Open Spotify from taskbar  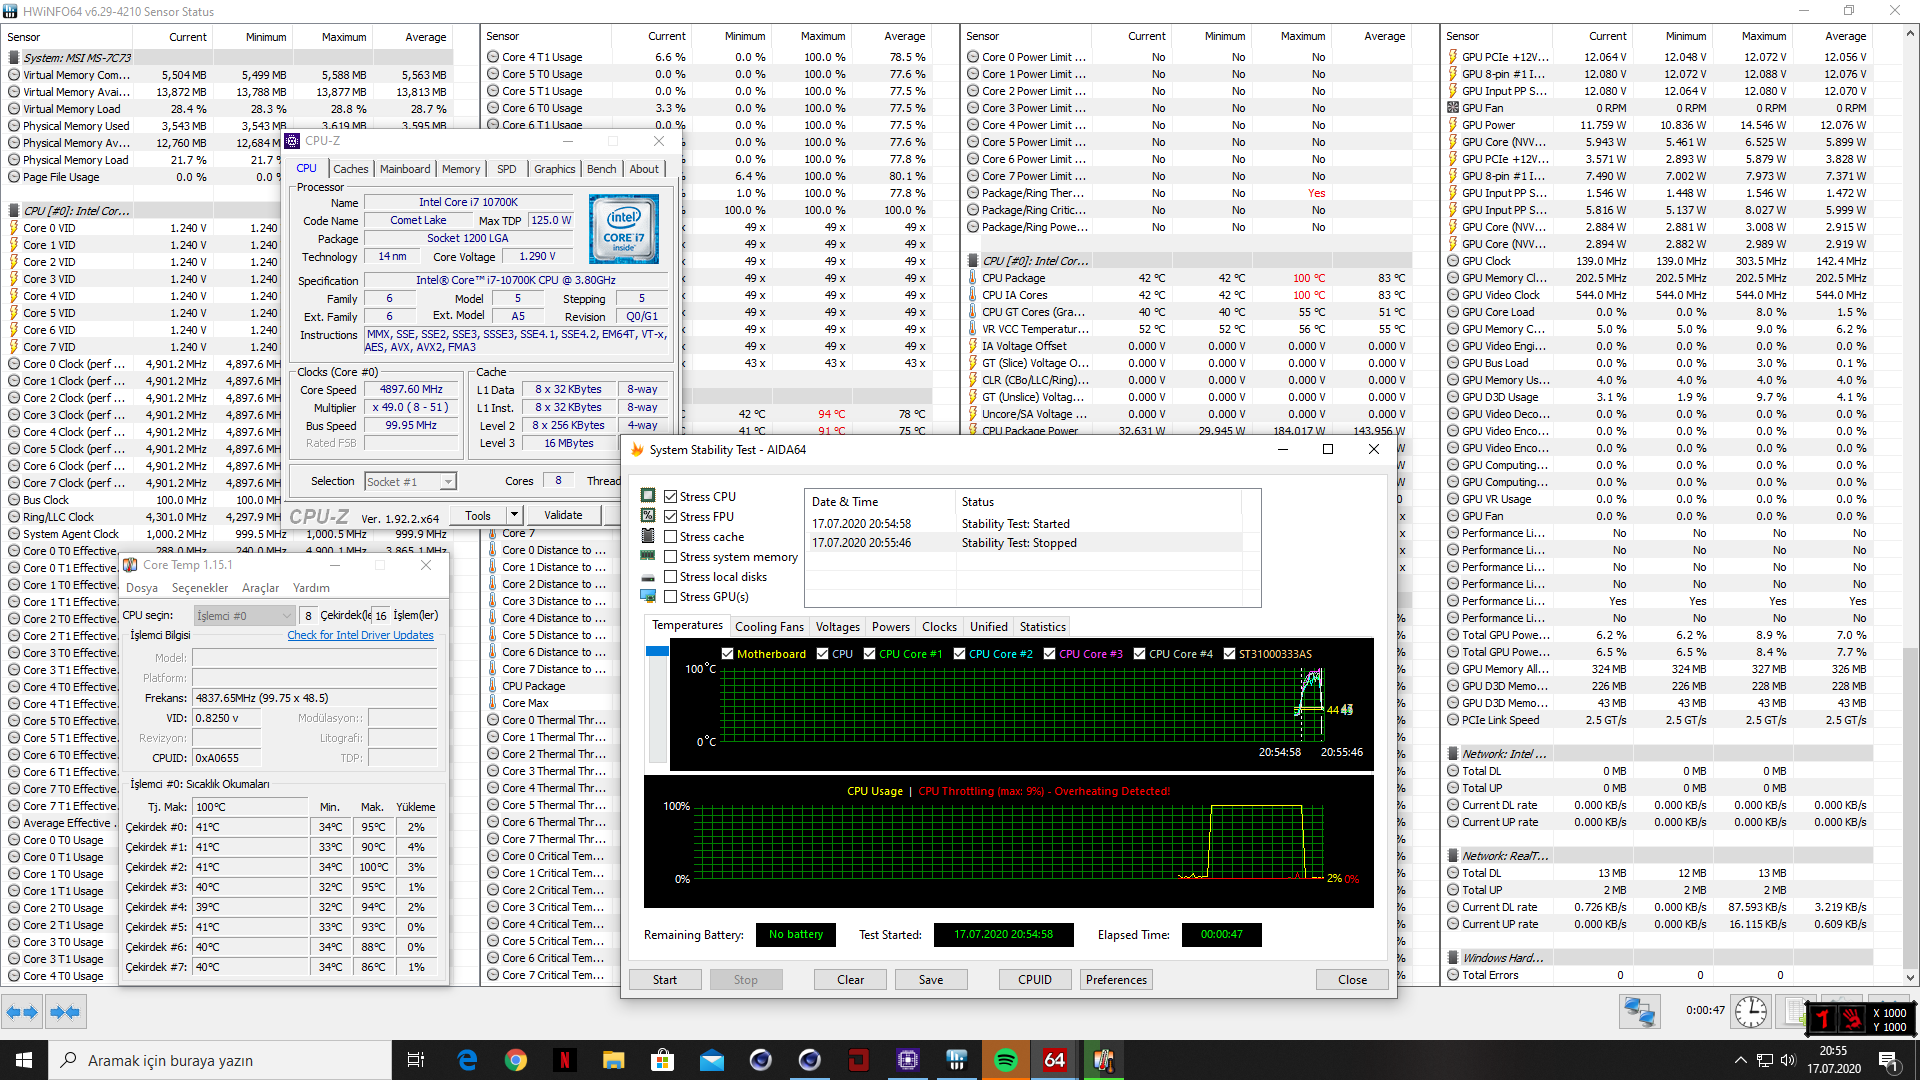[x=1006, y=1060]
